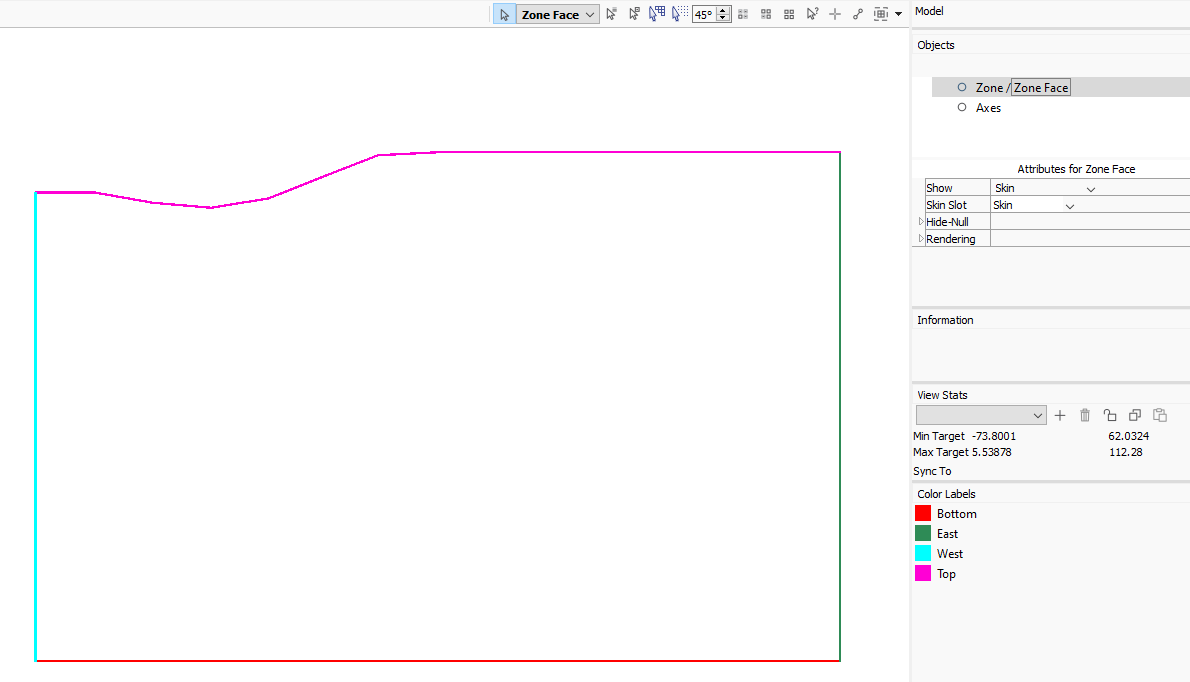The width and height of the screenshot is (1190, 682).
Task: Select the Axes object in list
Action: click(x=988, y=108)
